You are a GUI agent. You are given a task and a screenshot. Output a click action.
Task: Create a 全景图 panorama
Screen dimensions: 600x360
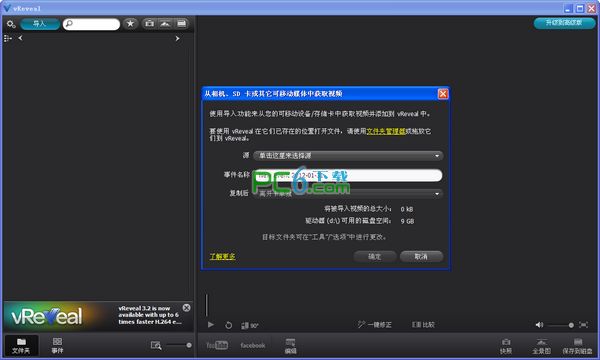pos(541,346)
